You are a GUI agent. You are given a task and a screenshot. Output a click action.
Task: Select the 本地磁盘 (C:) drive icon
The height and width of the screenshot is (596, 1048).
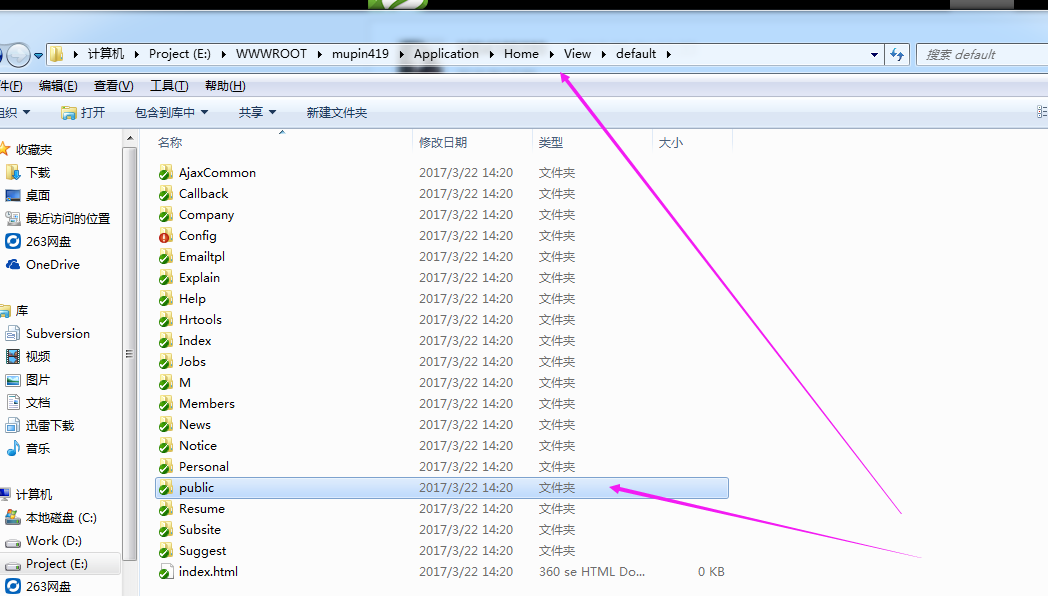[13, 518]
